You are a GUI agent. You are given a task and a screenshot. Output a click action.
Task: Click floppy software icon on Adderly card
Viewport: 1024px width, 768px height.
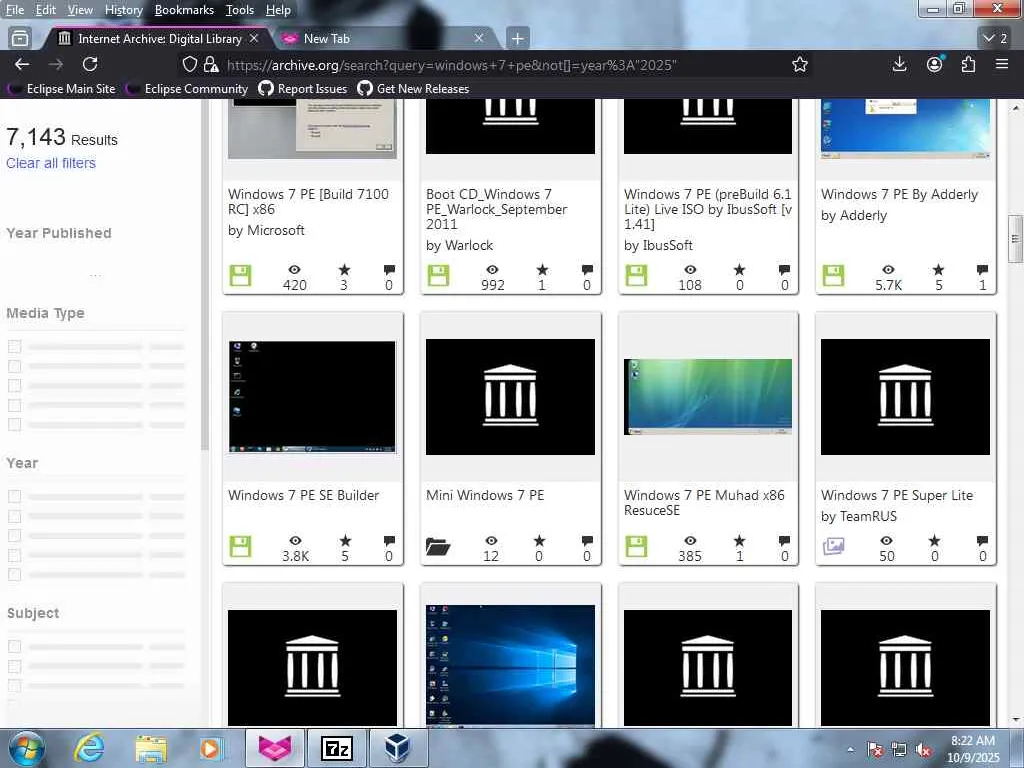pos(833,276)
